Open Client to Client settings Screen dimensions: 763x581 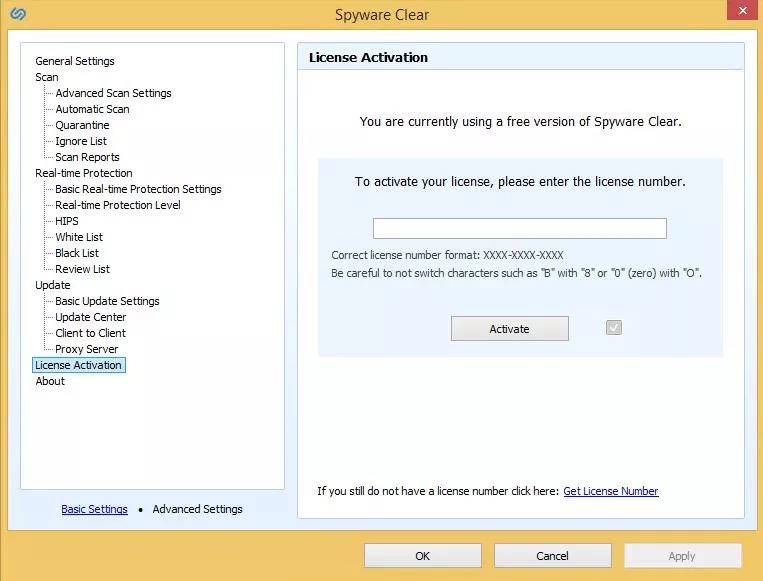(91, 333)
